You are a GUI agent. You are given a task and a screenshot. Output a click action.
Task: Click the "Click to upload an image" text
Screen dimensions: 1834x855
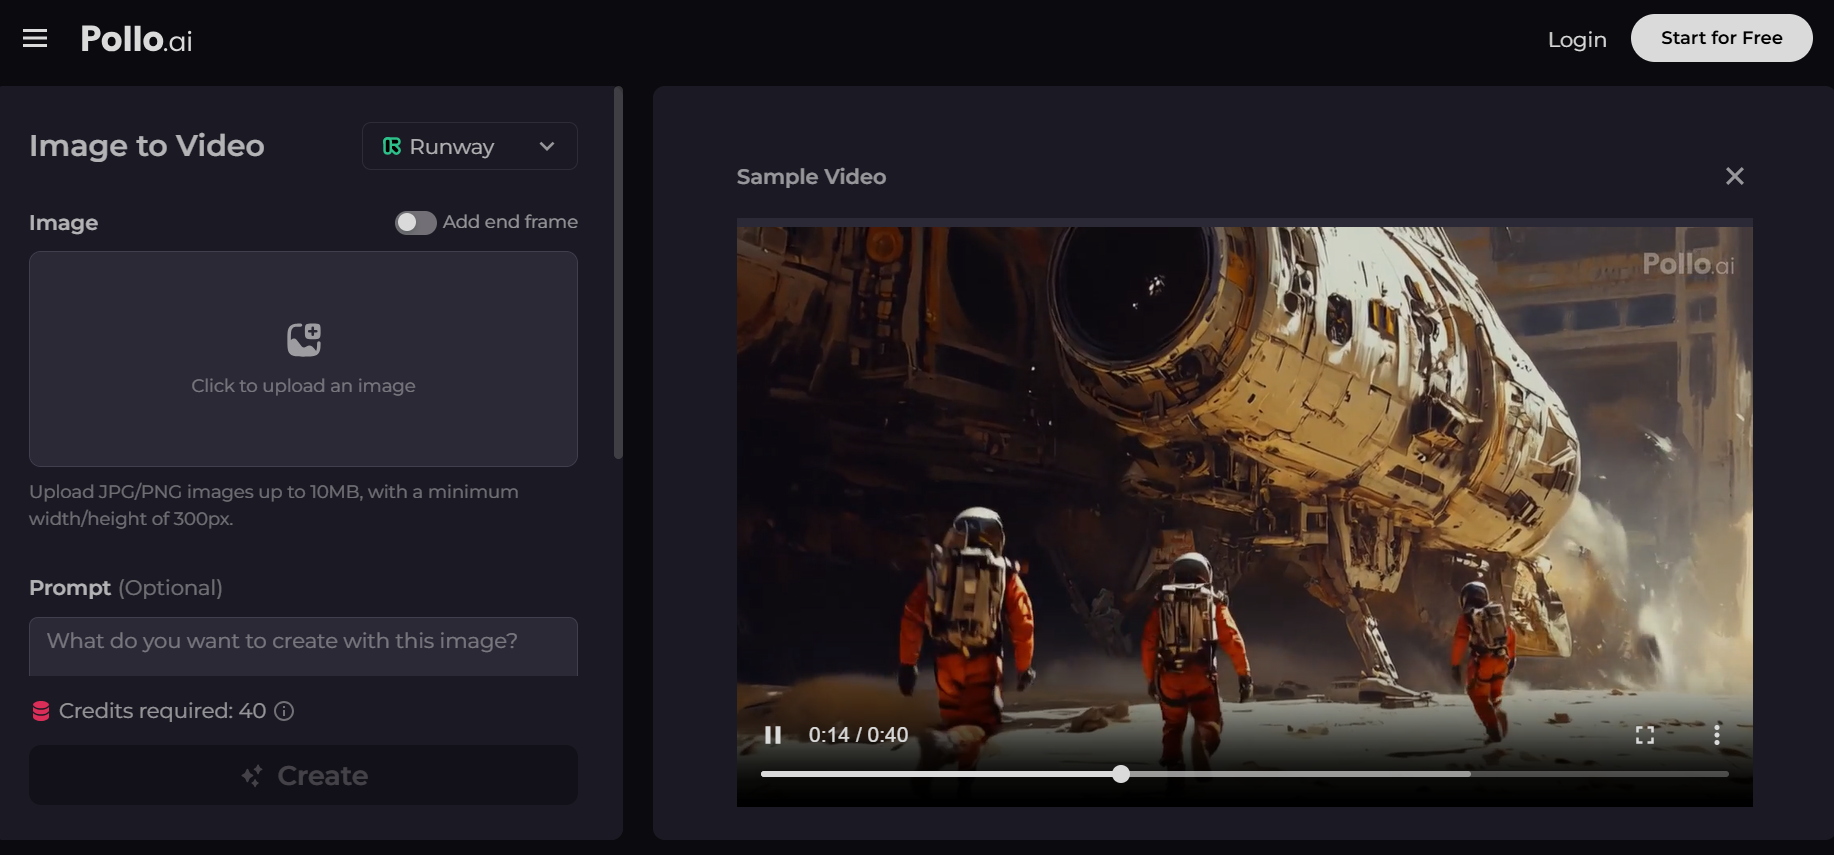(x=303, y=386)
